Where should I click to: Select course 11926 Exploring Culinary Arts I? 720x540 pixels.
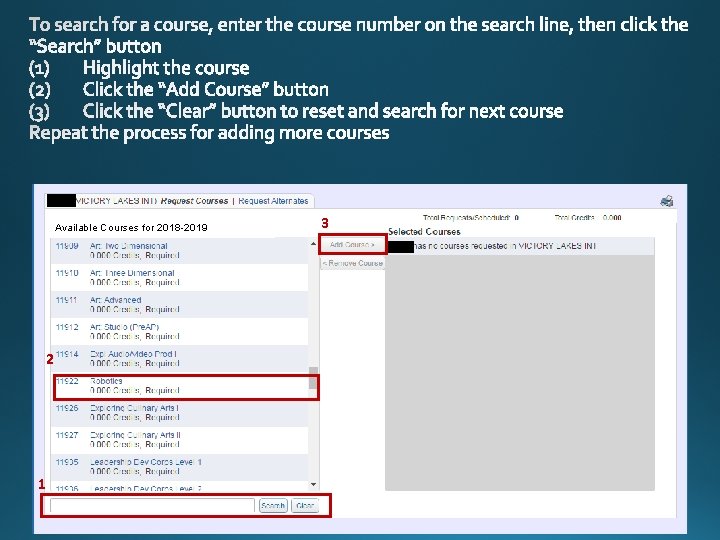pos(180,413)
